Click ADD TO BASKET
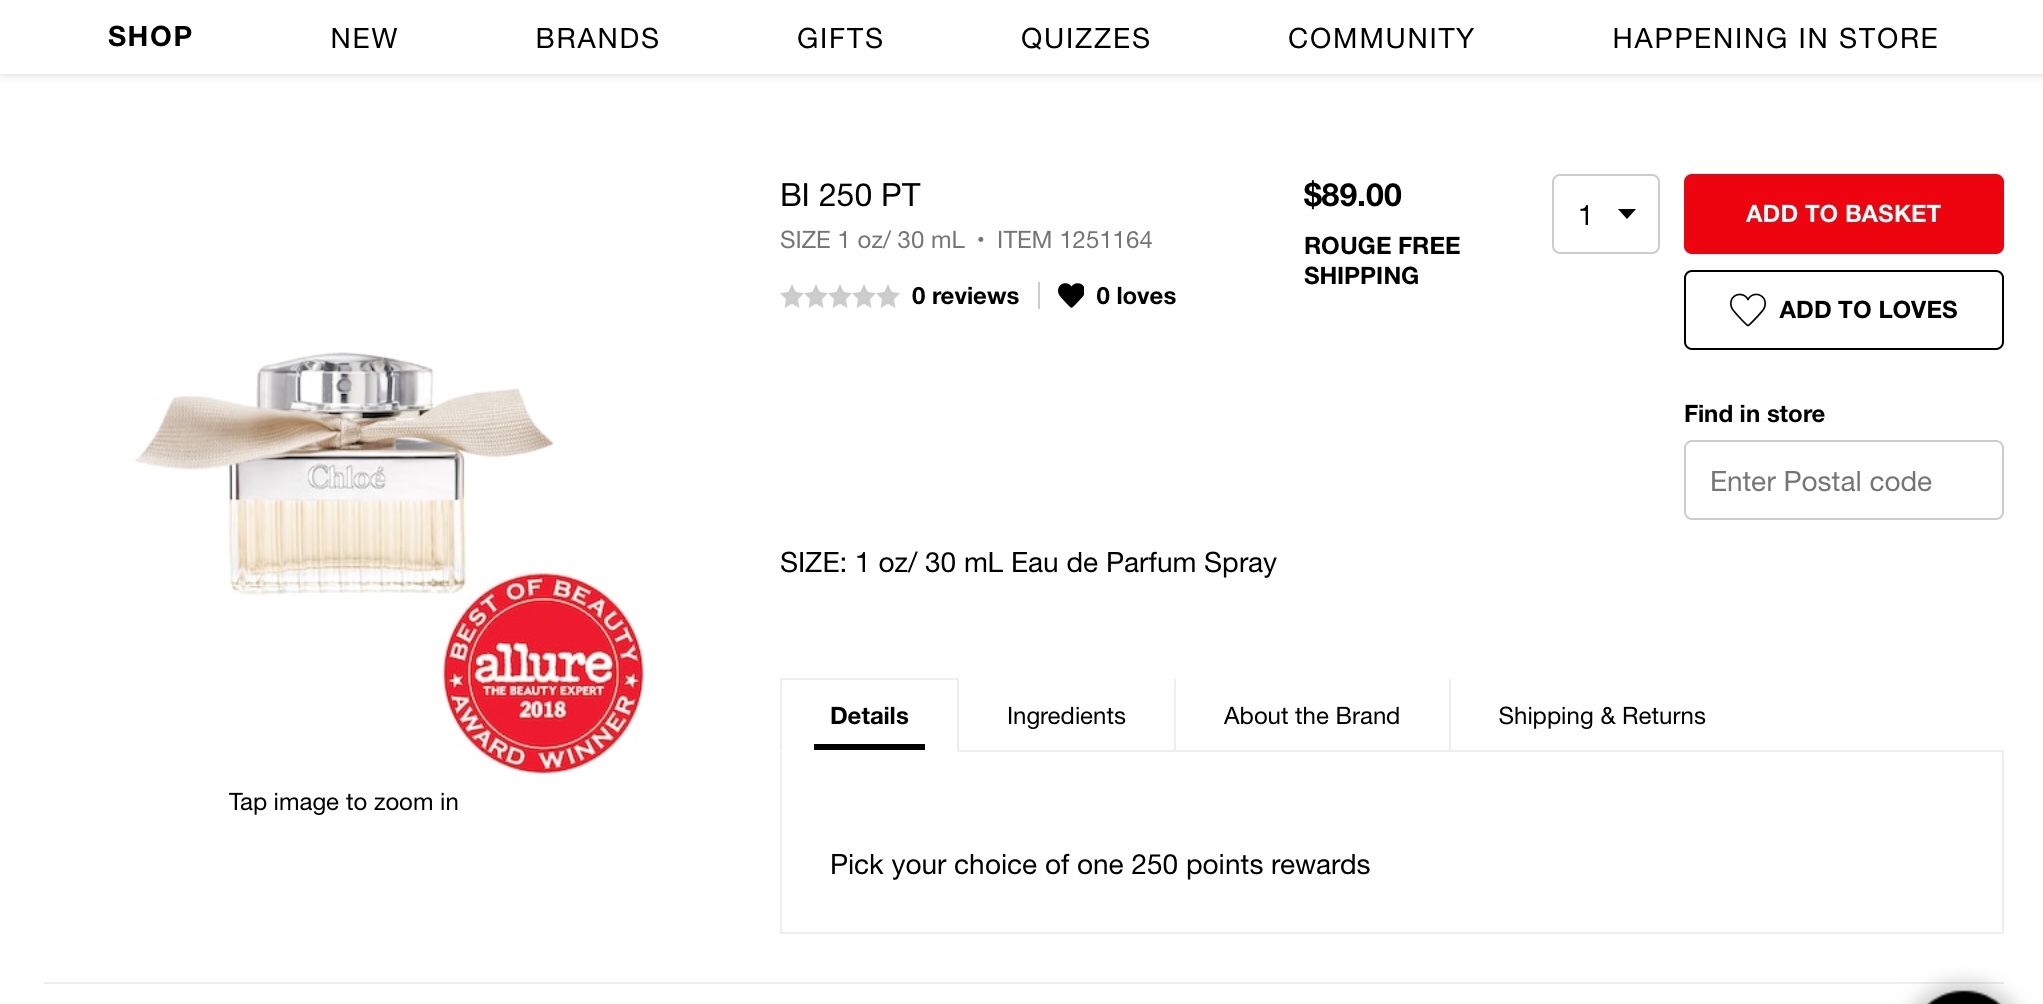The height and width of the screenshot is (1004, 2043). [x=1842, y=213]
